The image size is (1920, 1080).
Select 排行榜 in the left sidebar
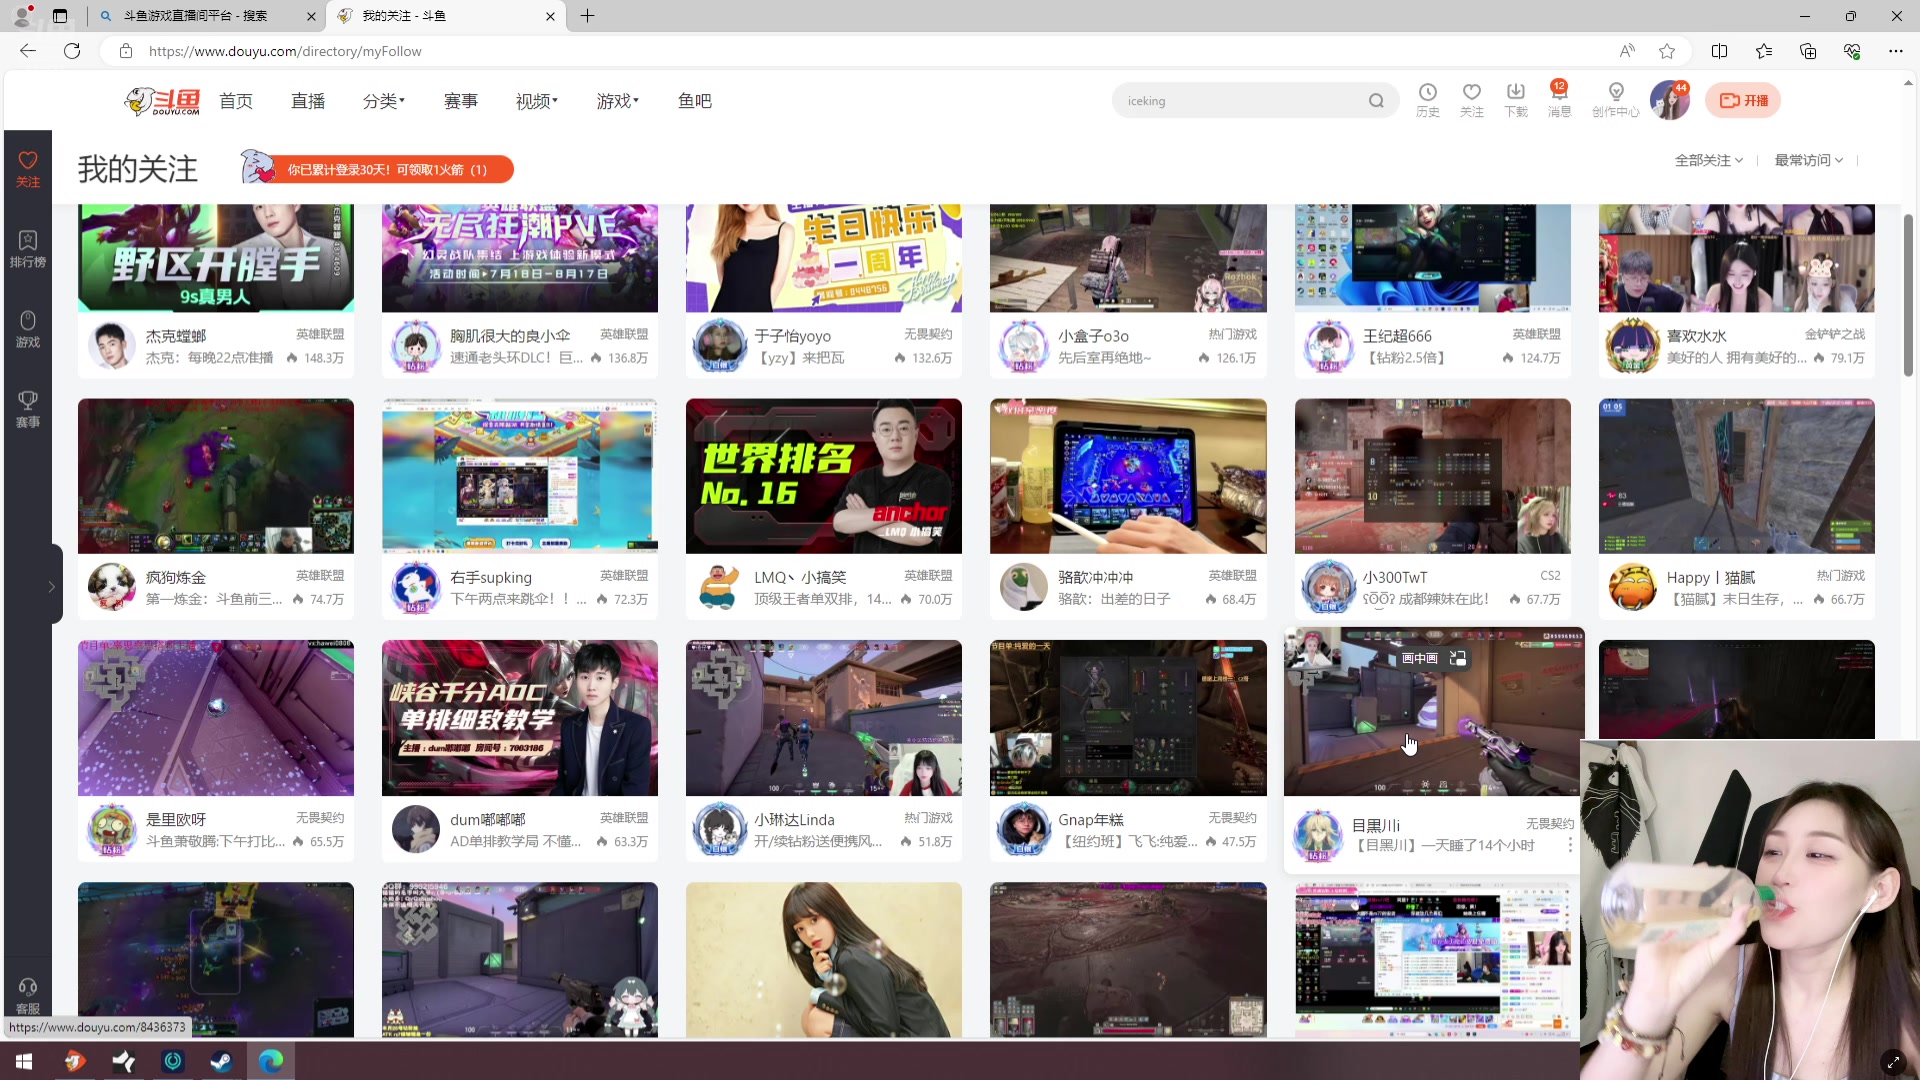[28, 249]
